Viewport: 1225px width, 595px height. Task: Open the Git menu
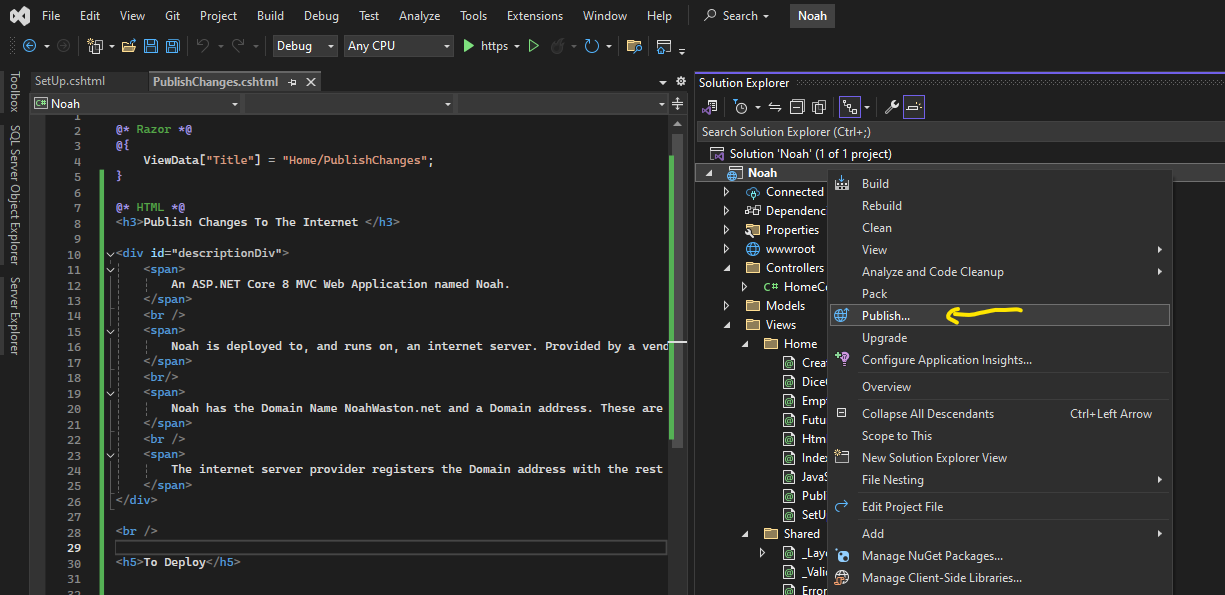(x=171, y=16)
